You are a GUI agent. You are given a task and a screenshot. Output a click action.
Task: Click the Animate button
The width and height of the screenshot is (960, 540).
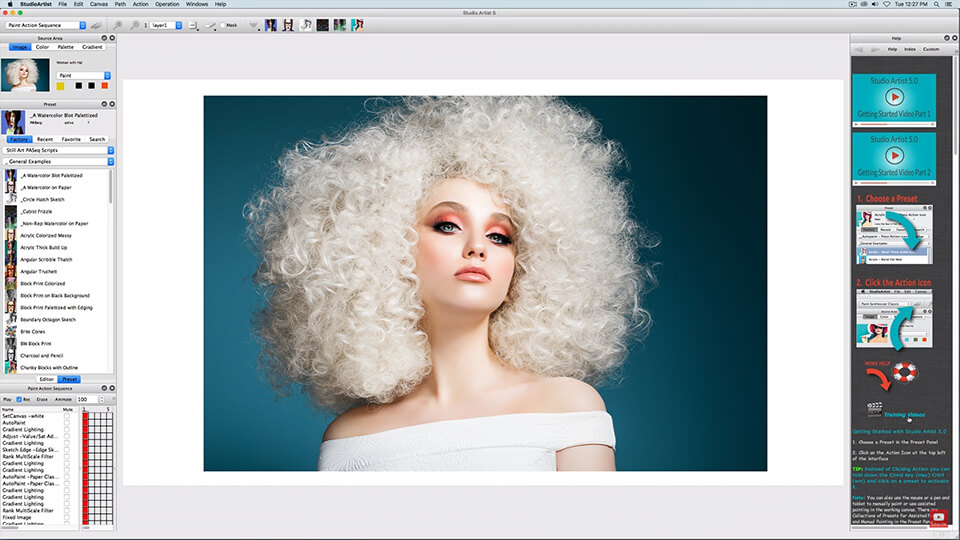pyautogui.click(x=63, y=399)
